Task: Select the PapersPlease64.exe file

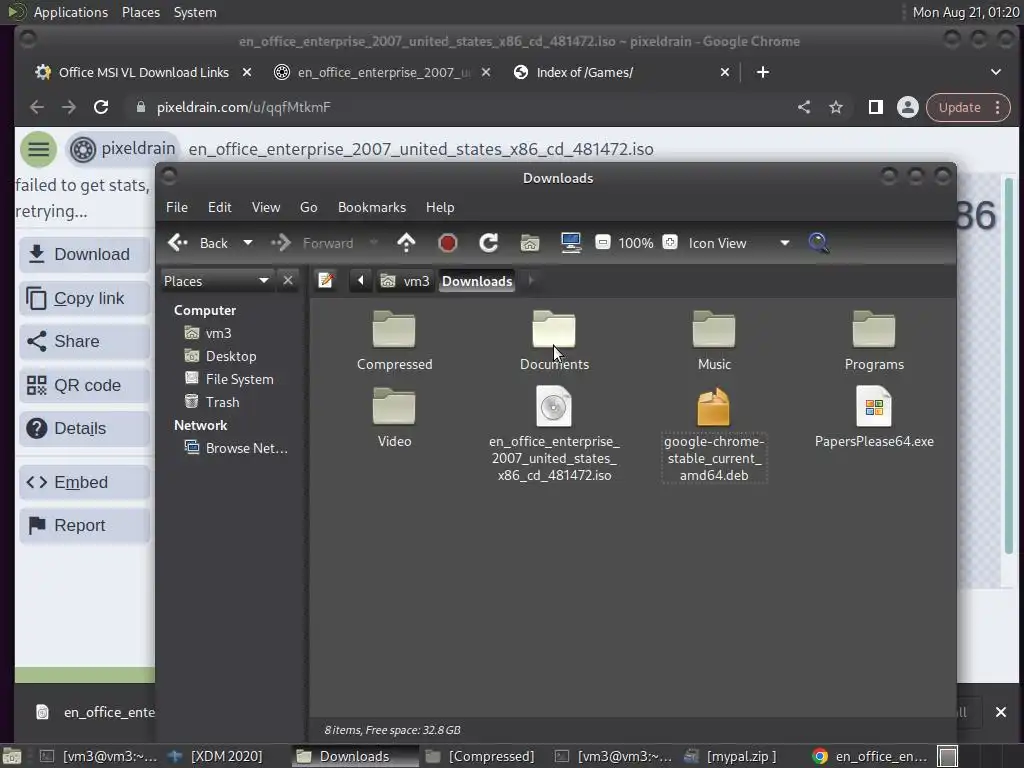Action: point(874,417)
